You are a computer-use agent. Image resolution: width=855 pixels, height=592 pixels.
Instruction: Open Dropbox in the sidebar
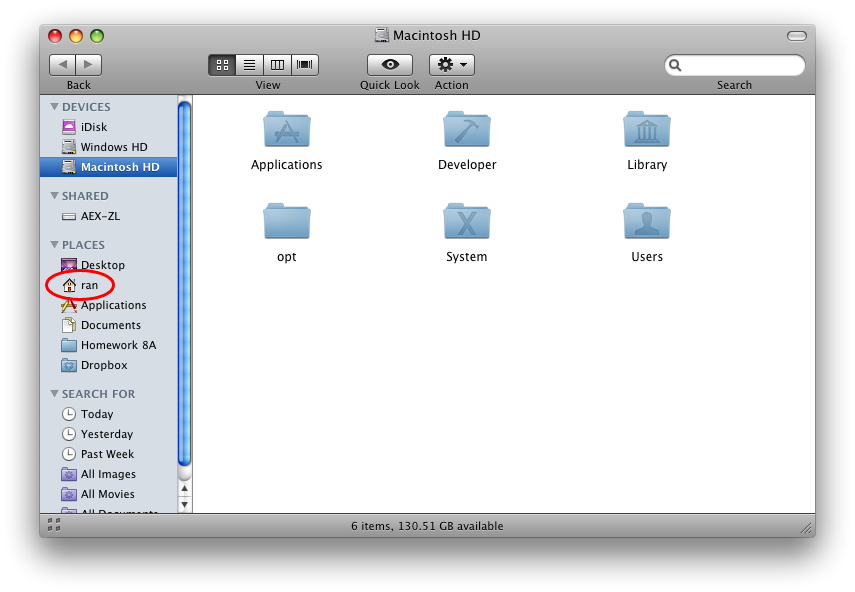tap(109, 365)
